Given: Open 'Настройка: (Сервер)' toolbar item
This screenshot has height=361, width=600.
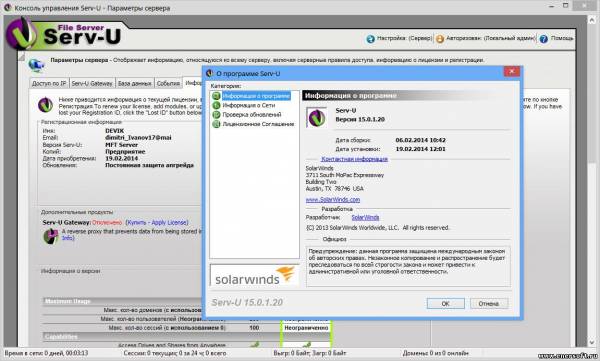Looking at the screenshot, I should coord(404,38).
